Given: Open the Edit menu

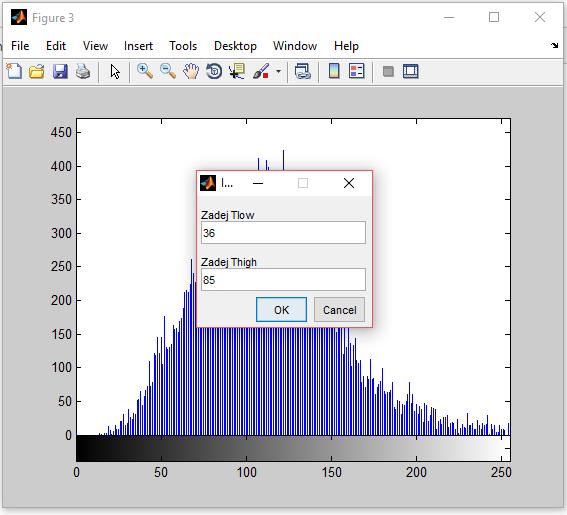Looking at the screenshot, I should pyautogui.click(x=56, y=46).
